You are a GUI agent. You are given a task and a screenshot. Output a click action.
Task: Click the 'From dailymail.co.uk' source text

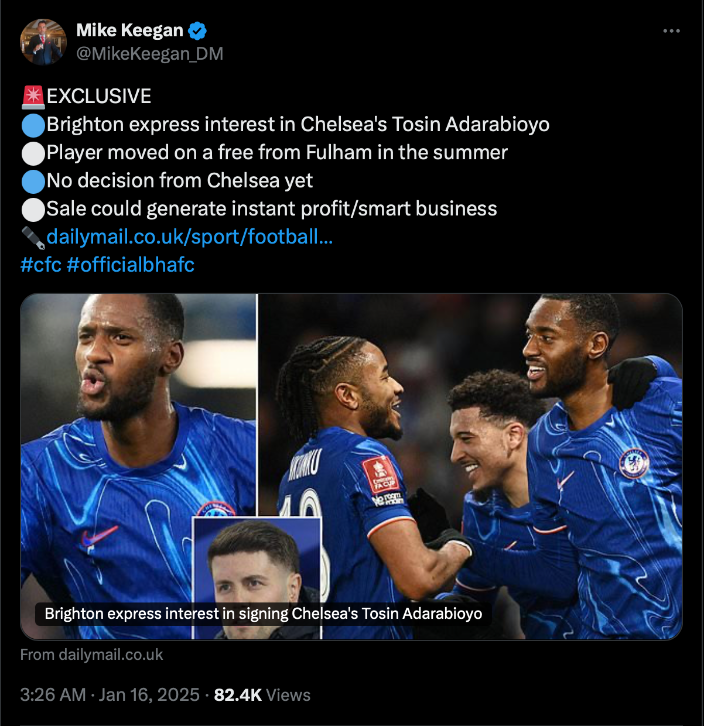click(x=91, y=655)
